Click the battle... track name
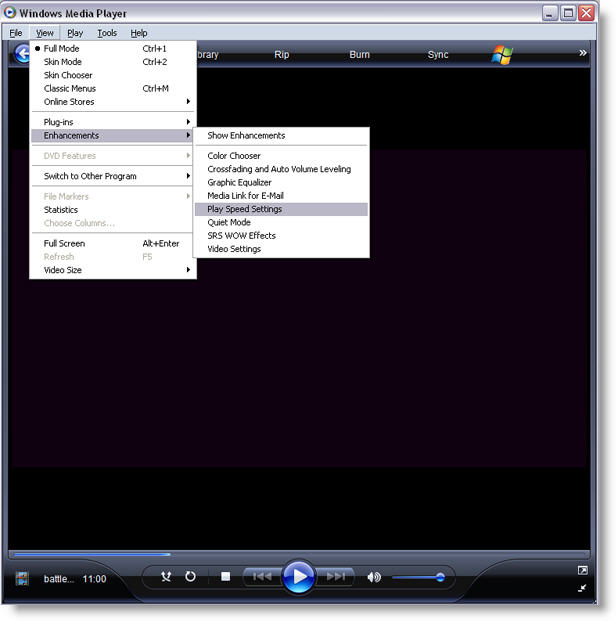The width and height of the screenshot is (616, 621). click(x=59, y=579)
